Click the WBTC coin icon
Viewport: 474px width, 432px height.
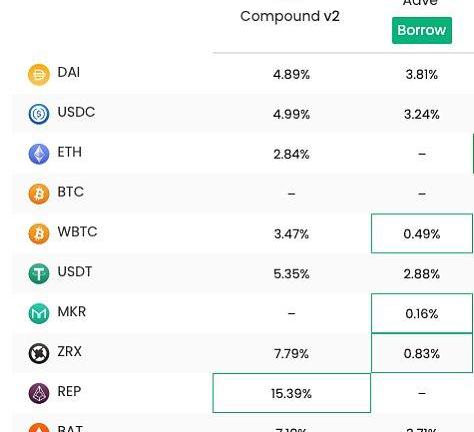(39, 234)
